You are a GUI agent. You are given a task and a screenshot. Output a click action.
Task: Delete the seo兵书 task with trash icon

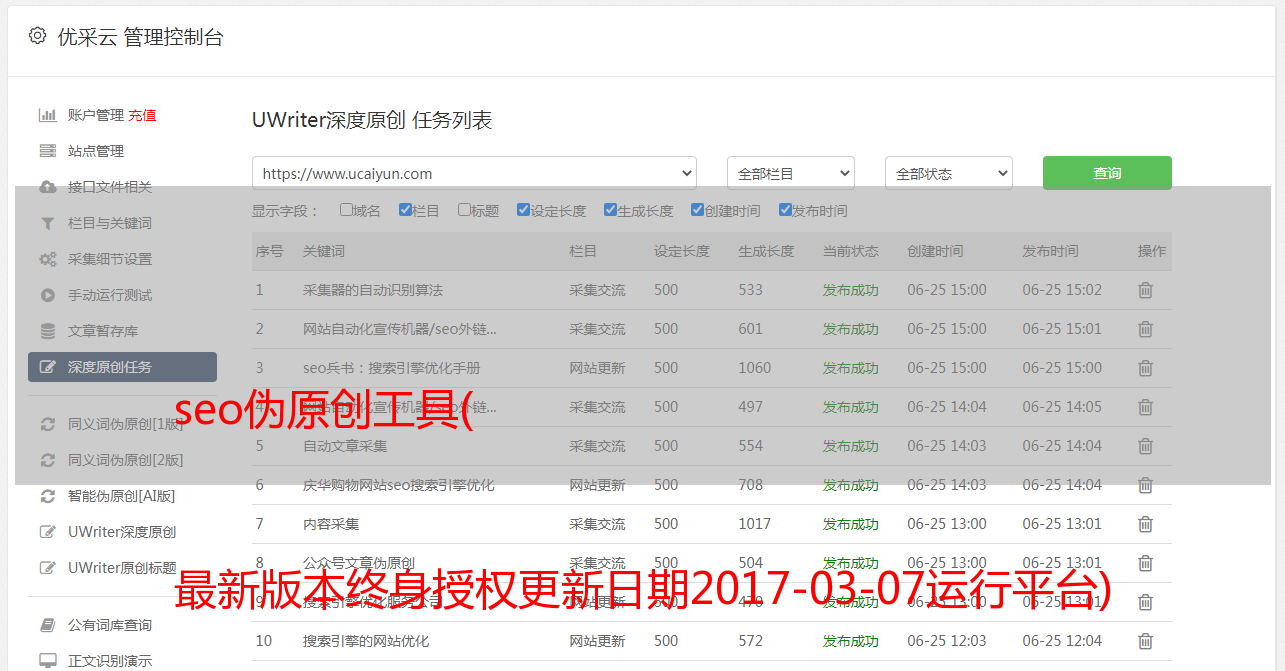point(1145,368)
